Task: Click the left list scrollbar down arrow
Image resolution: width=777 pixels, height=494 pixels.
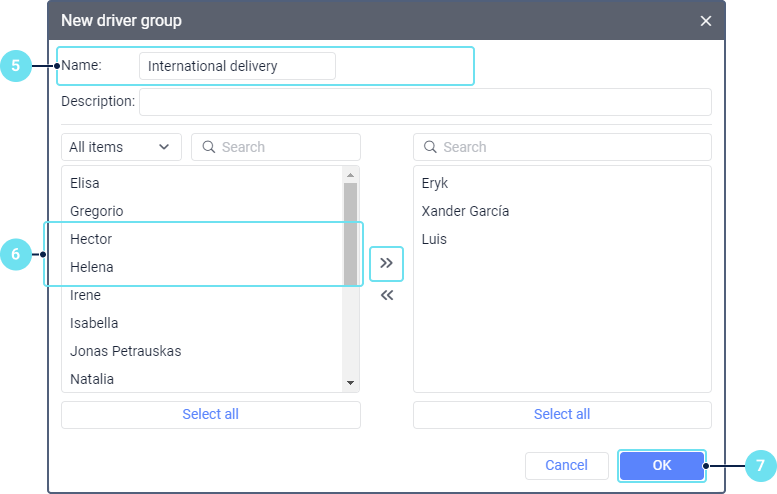Action: click(x=350, y=383)
